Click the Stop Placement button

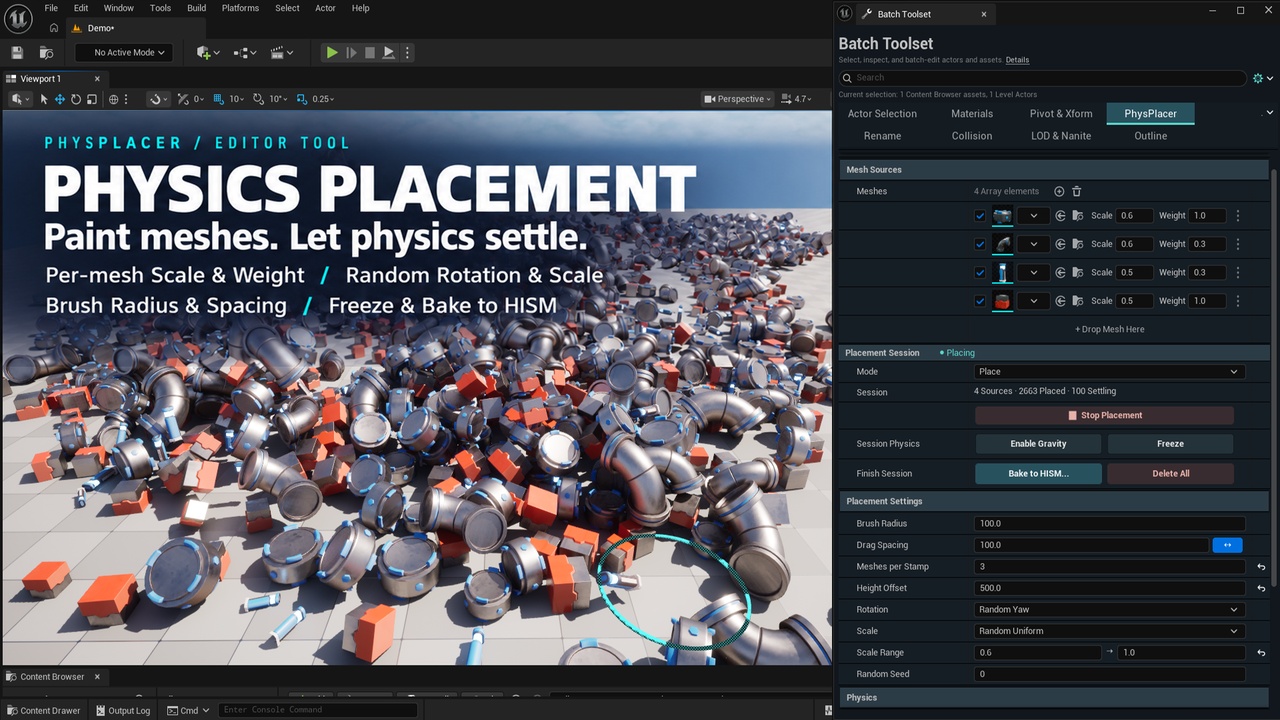(x=1104, y=415)
